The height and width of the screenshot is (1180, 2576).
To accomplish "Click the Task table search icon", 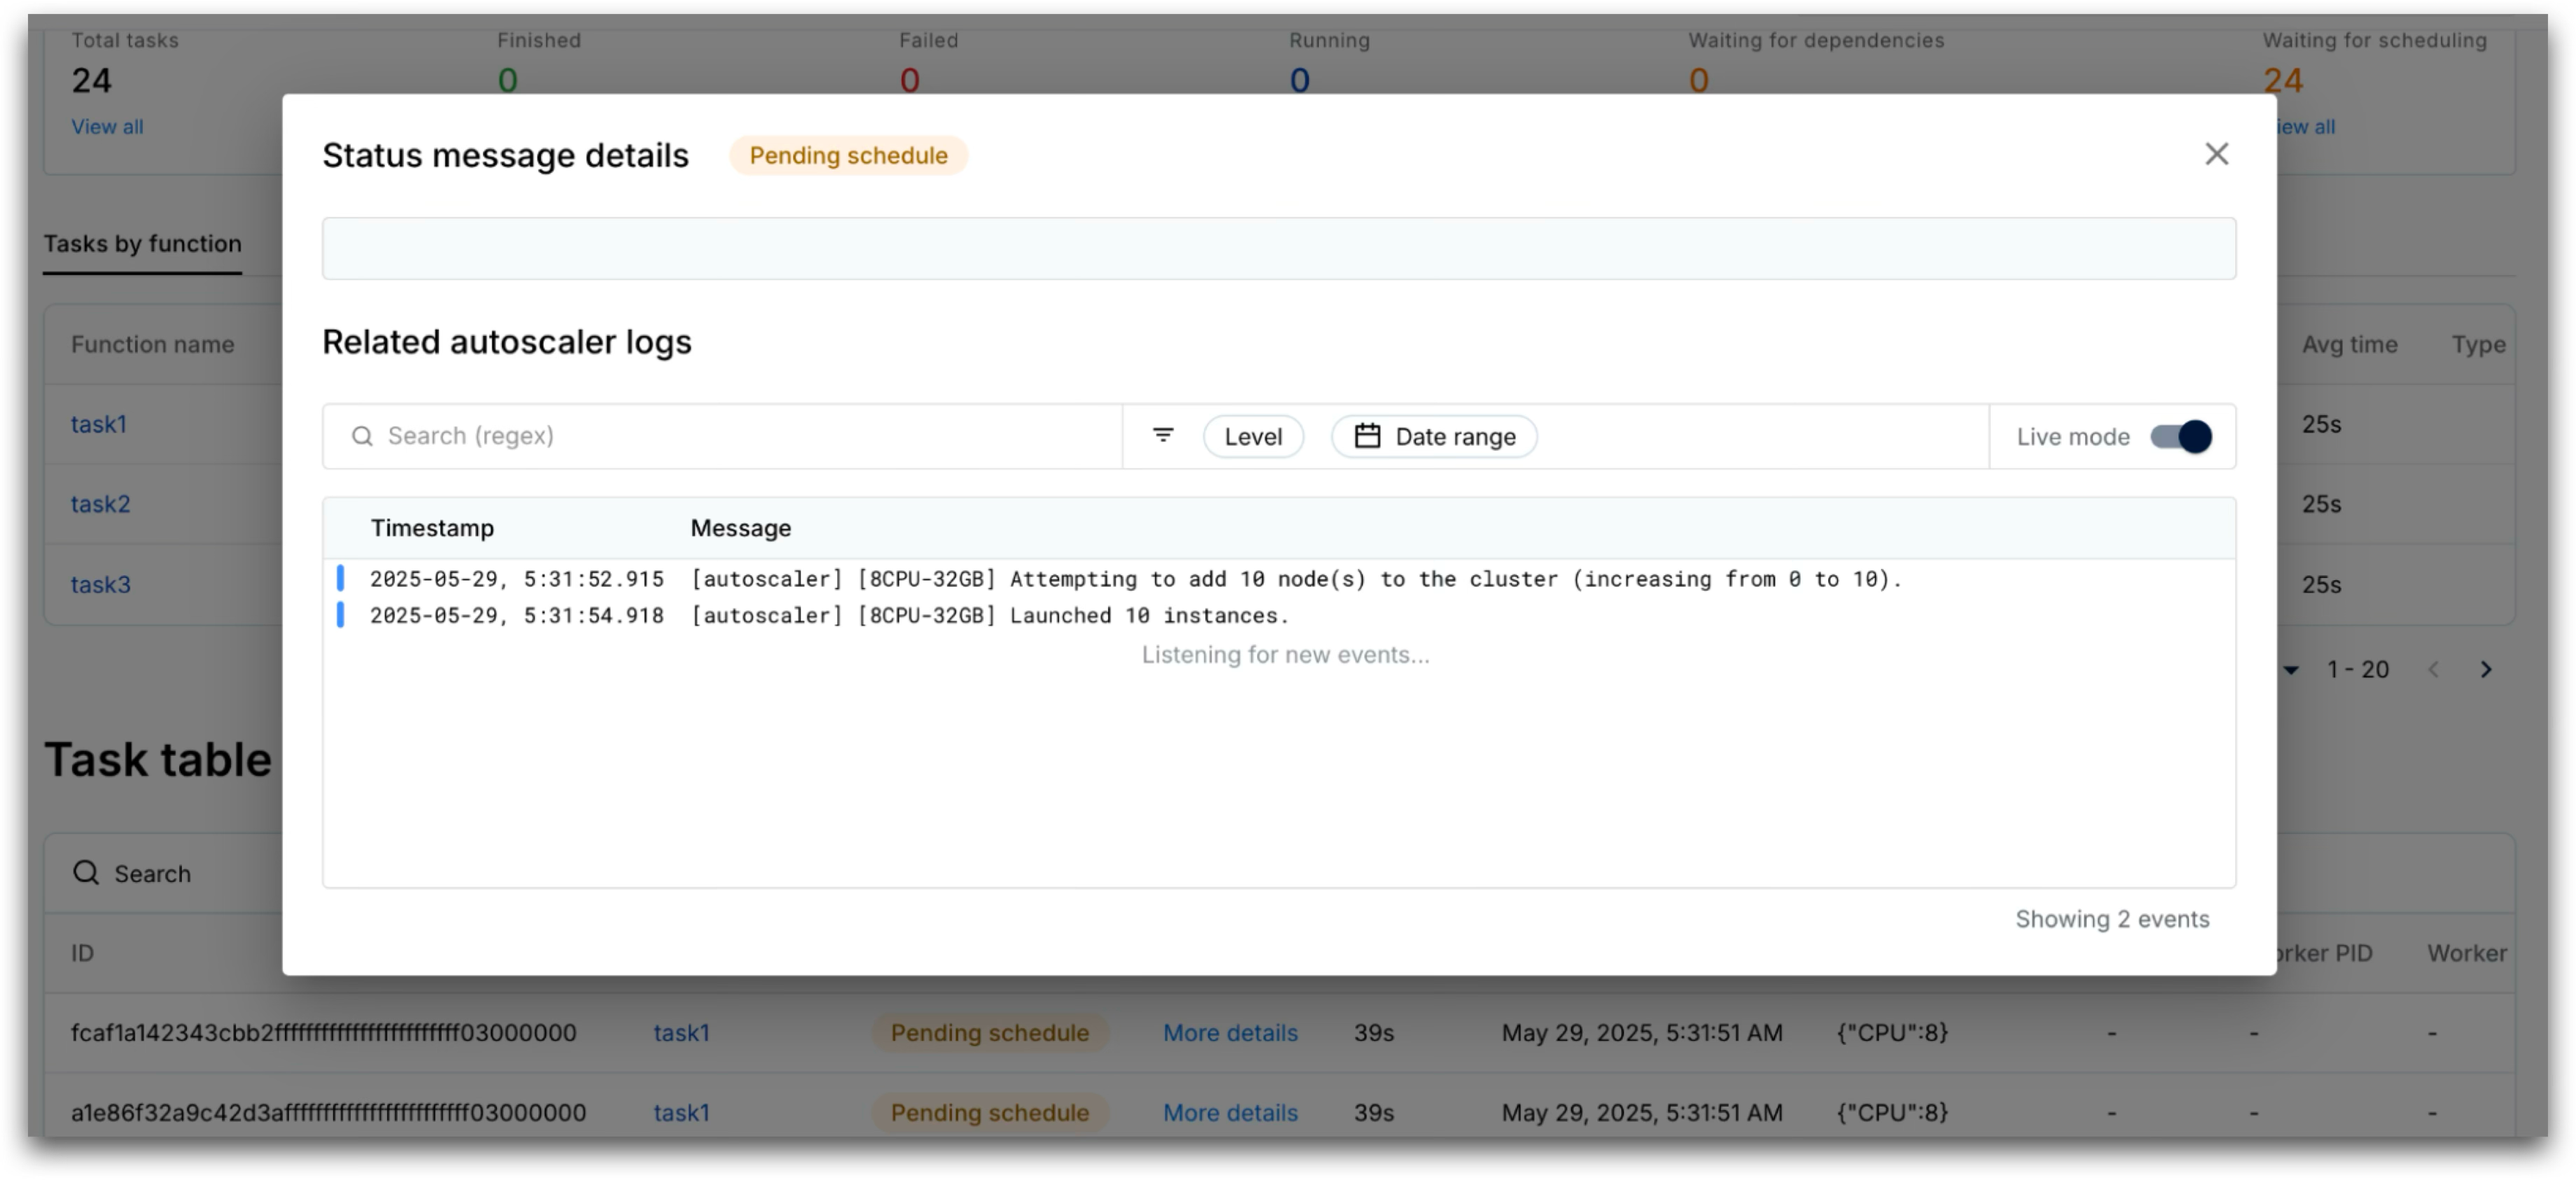I will [86, 872].
